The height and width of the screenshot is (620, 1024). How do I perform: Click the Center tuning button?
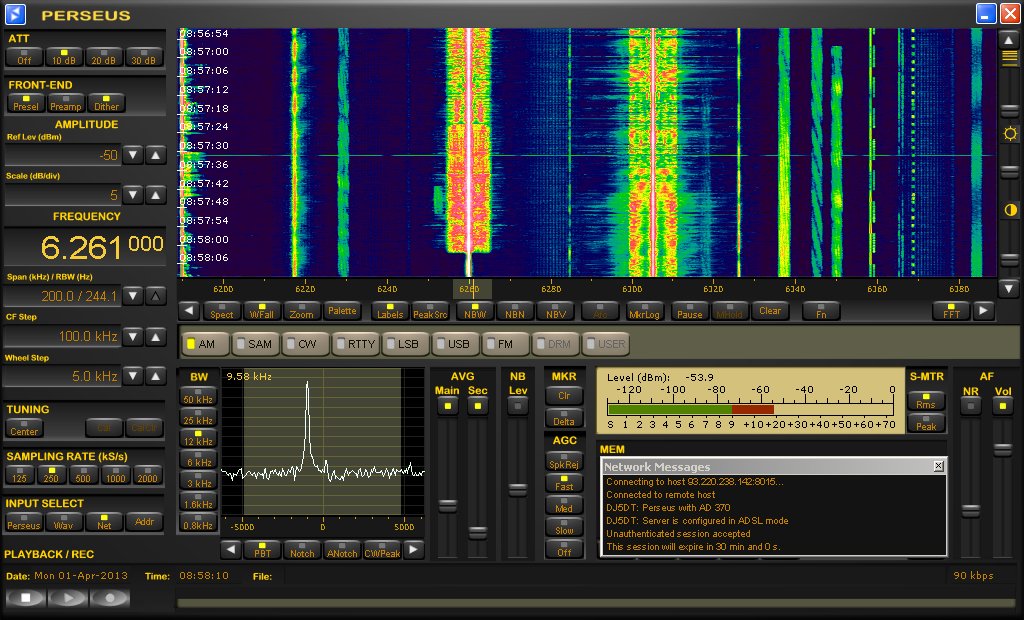(x=24, y=428)
